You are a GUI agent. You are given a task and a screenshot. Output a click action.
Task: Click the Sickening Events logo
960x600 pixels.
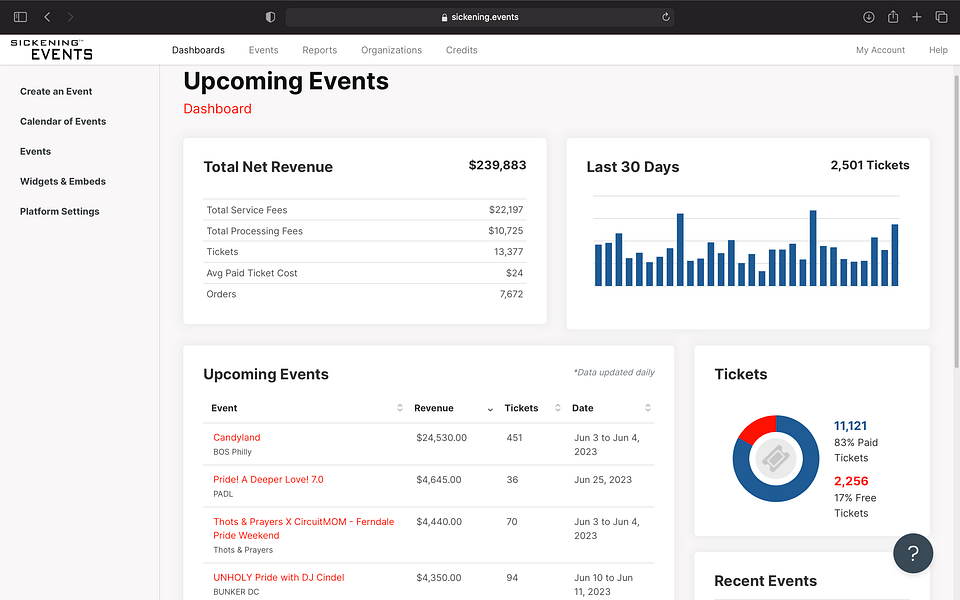51,50
